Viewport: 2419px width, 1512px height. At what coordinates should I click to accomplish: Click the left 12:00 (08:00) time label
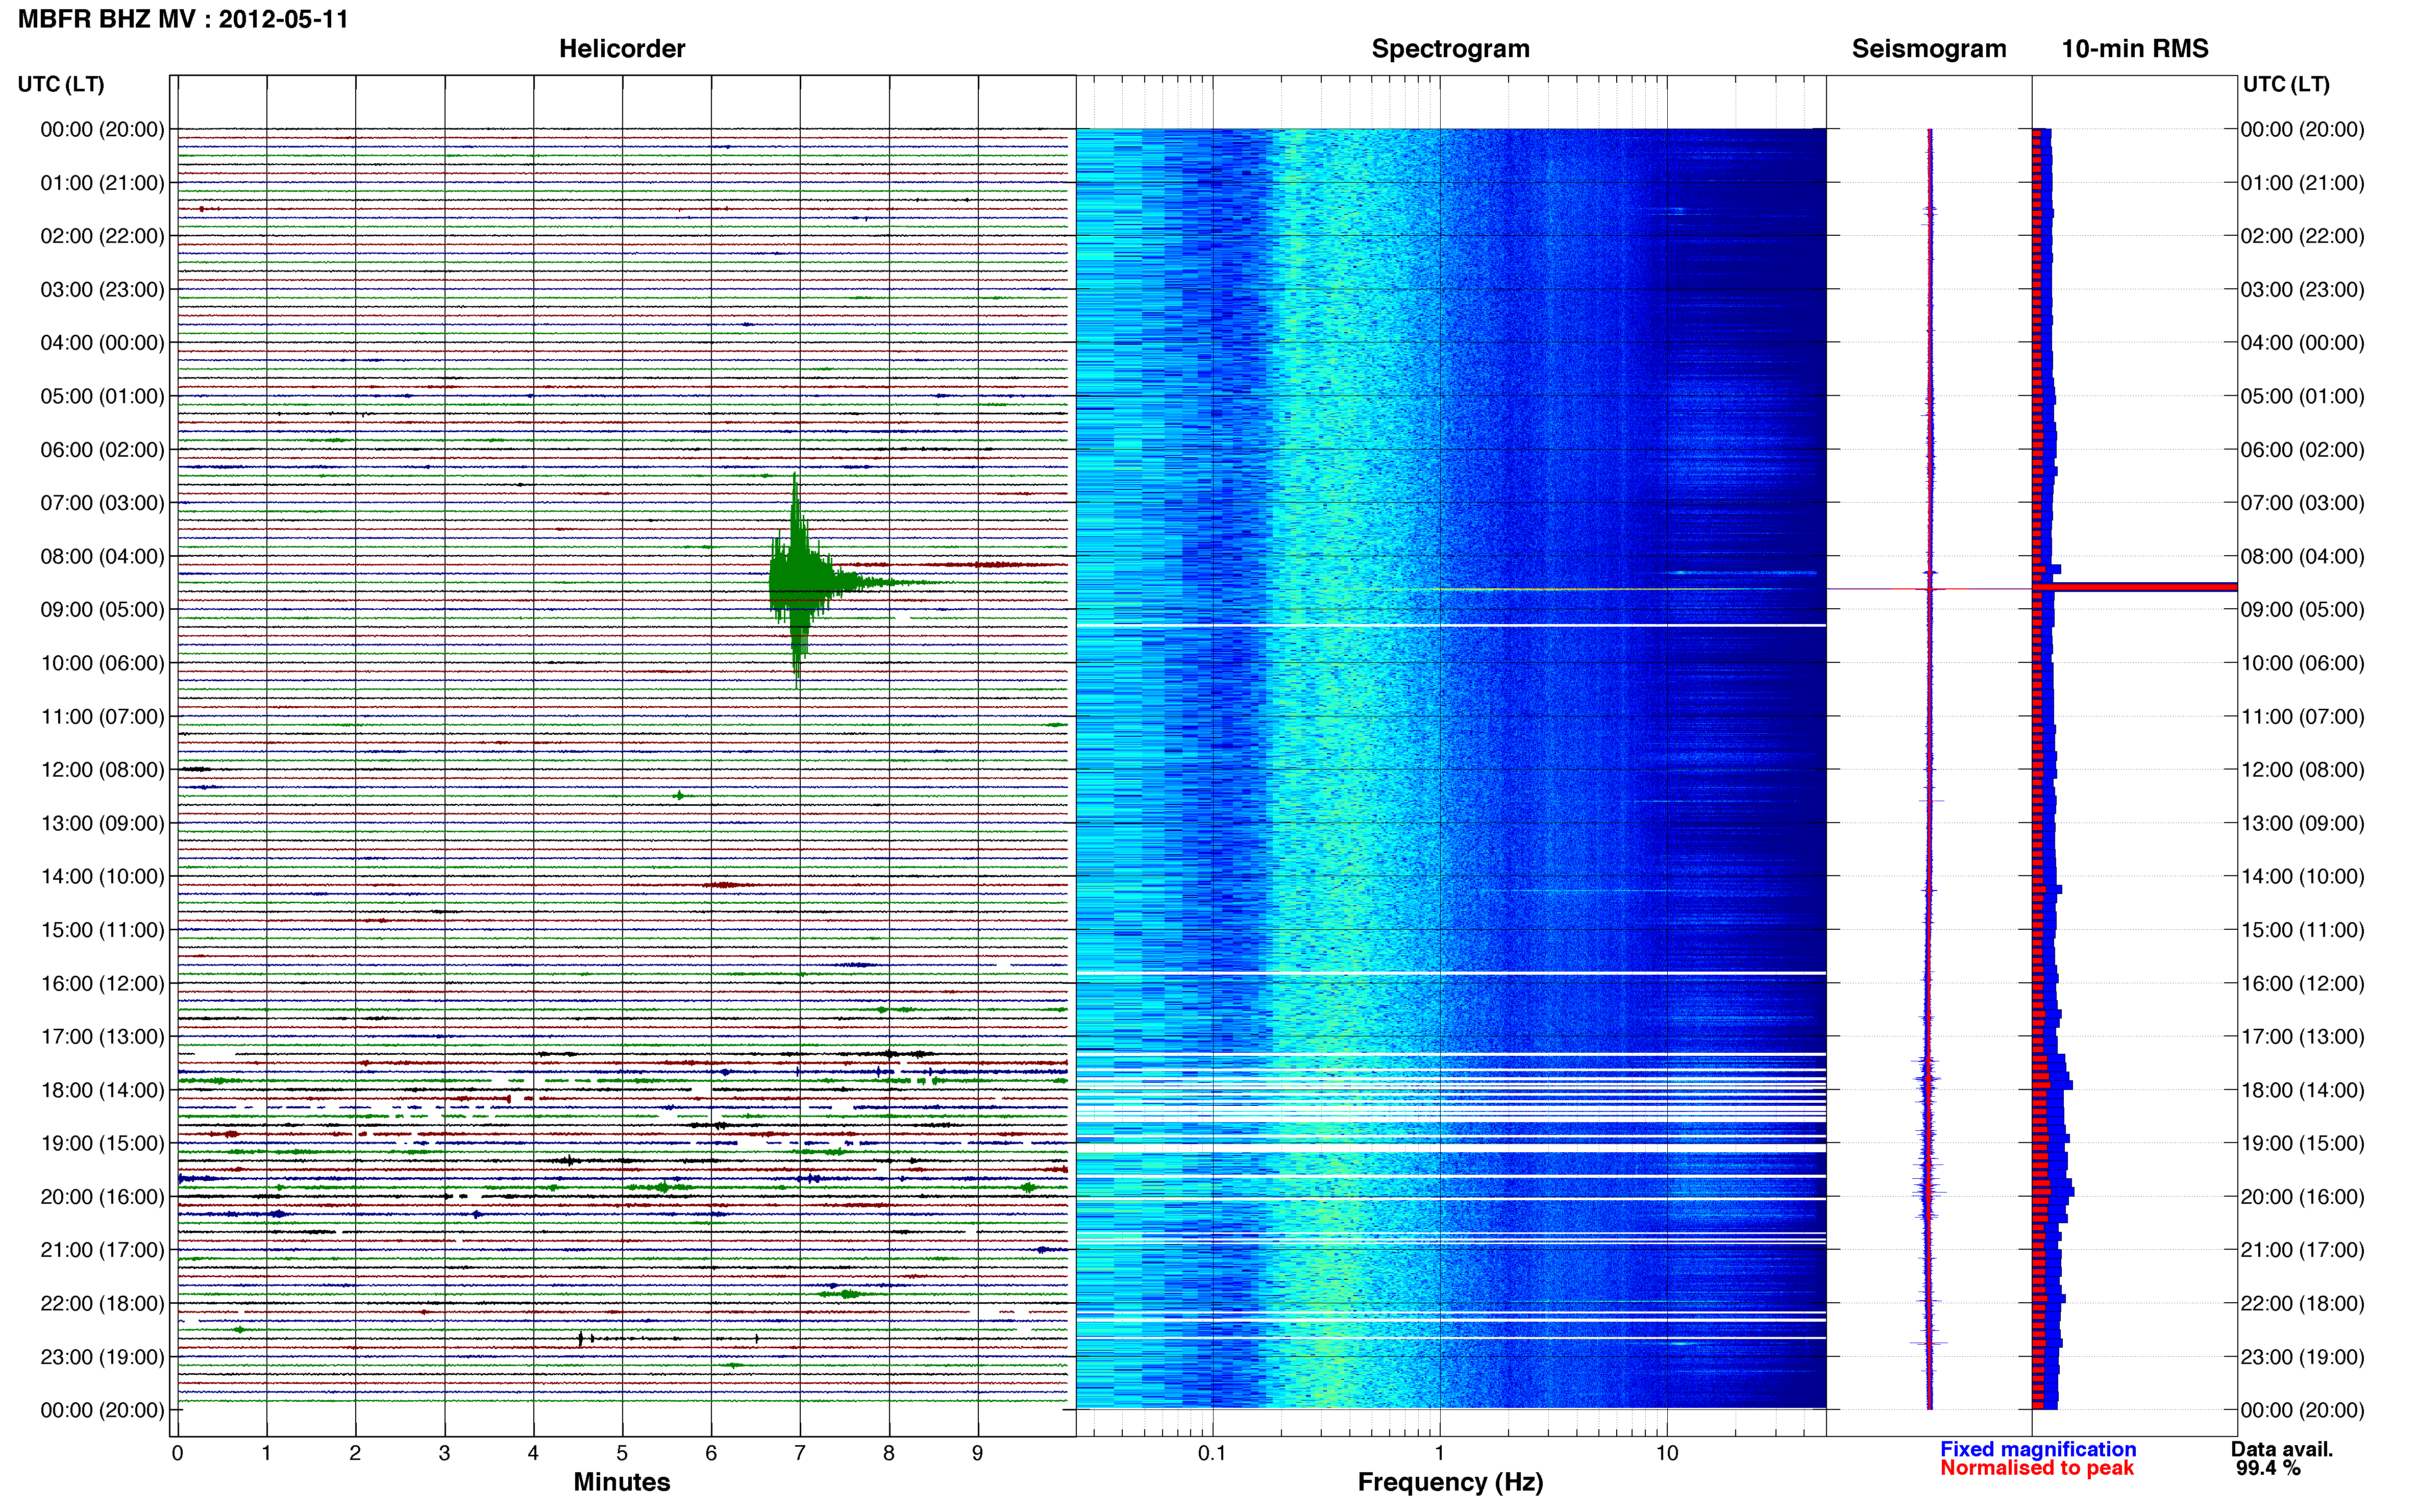[x=102, y=770]
